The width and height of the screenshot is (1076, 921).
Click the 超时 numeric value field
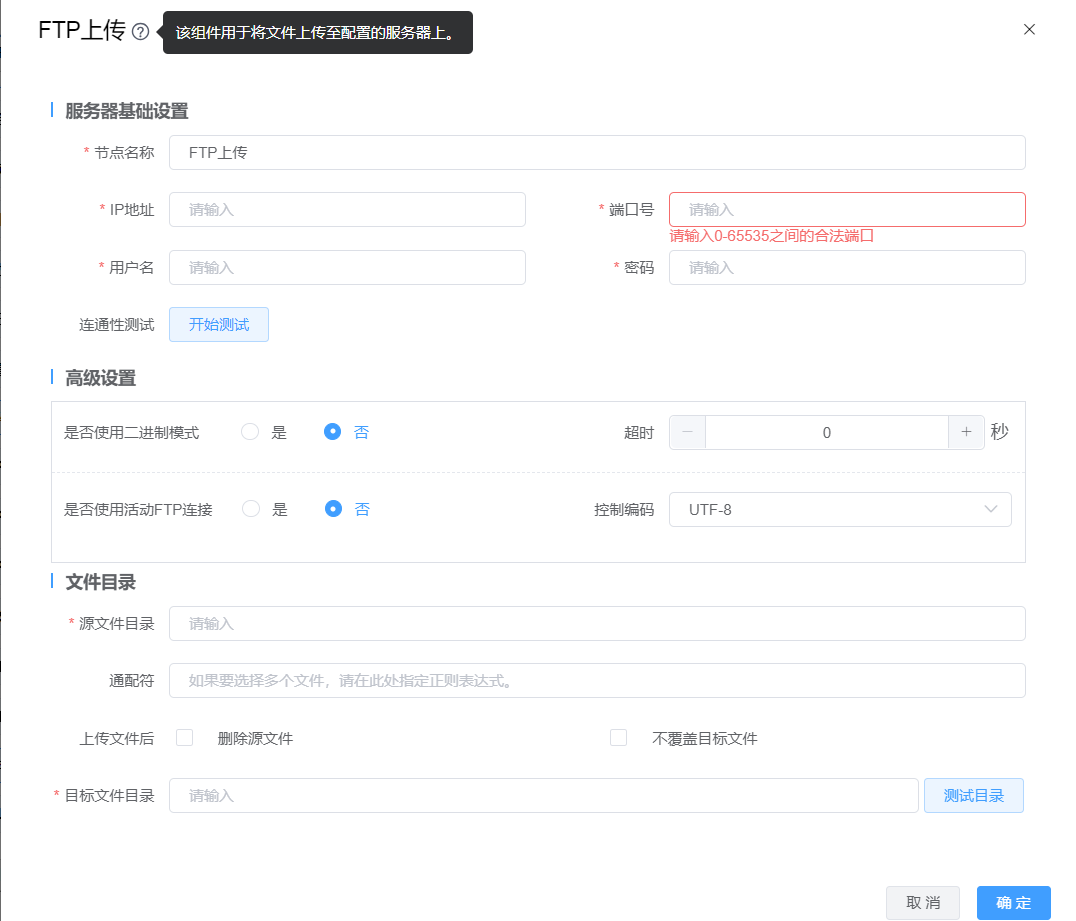[826, 432]
